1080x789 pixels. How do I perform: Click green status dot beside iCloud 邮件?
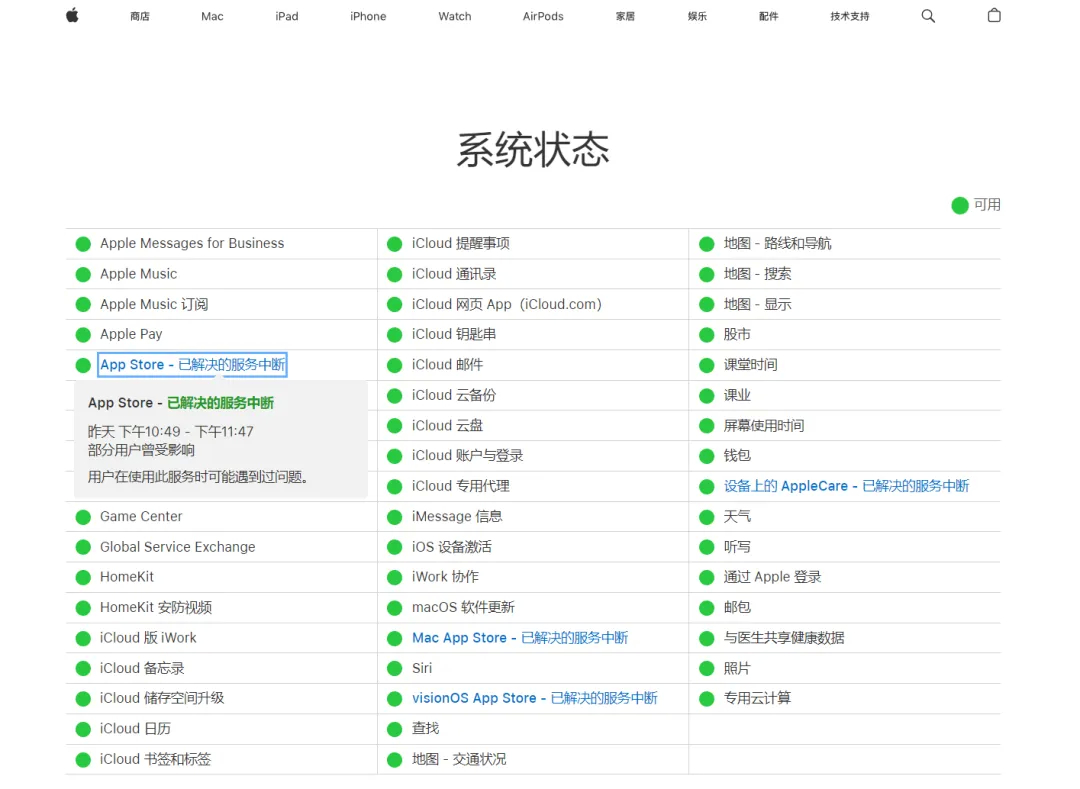[395, 365]
